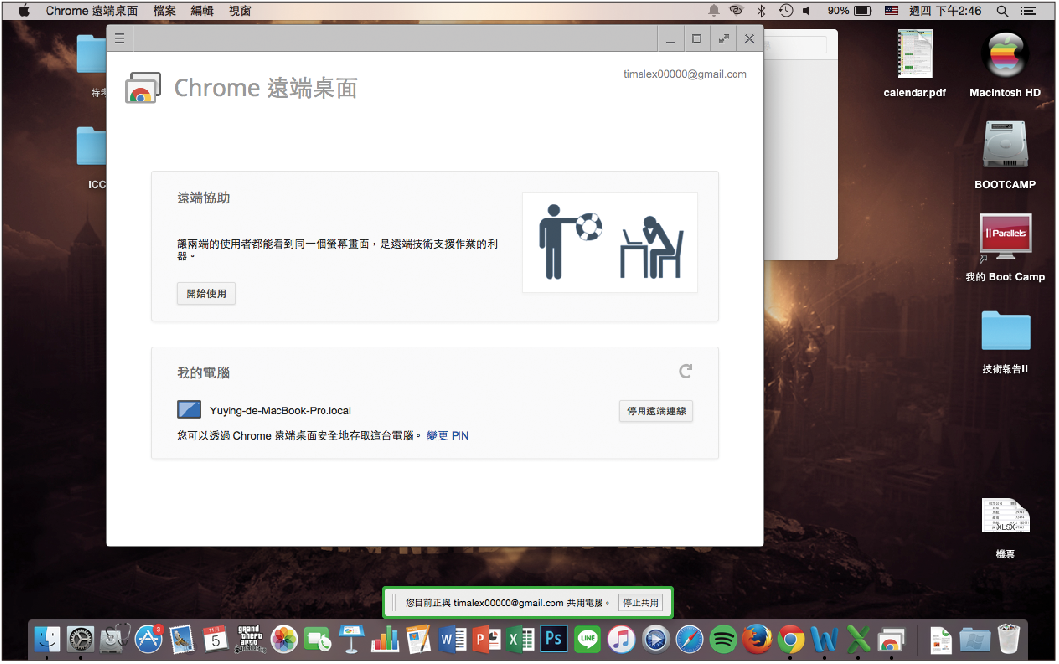Open PowerPoint from the Dock
Image resolution: width=1059 pixels, height=664 pixels.
tap(486, 638)
